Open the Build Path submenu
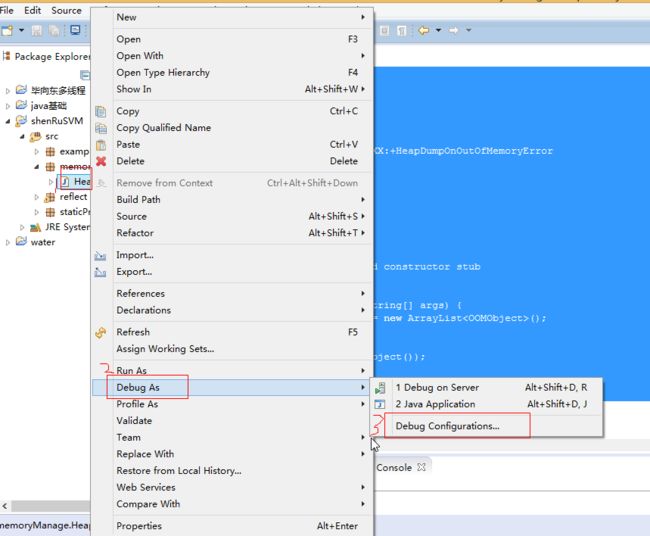 coord(233,200)
